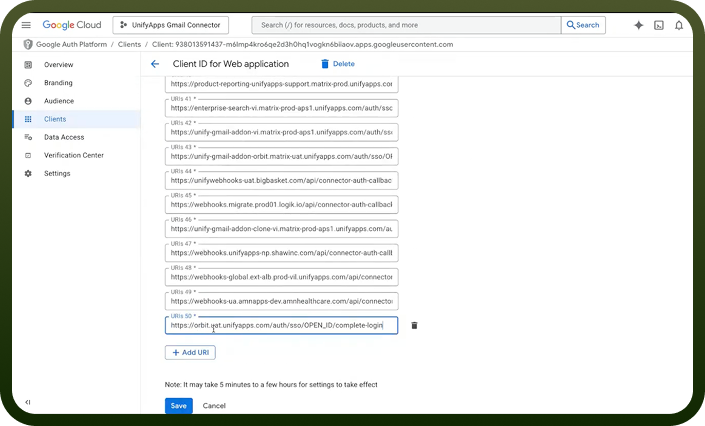
Task: Save the client settings
Action: (178, 406)
